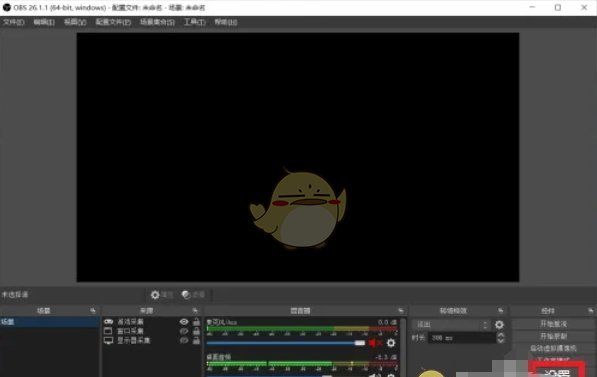Select the 场景 item in the Scenes list

pos(50,322)
